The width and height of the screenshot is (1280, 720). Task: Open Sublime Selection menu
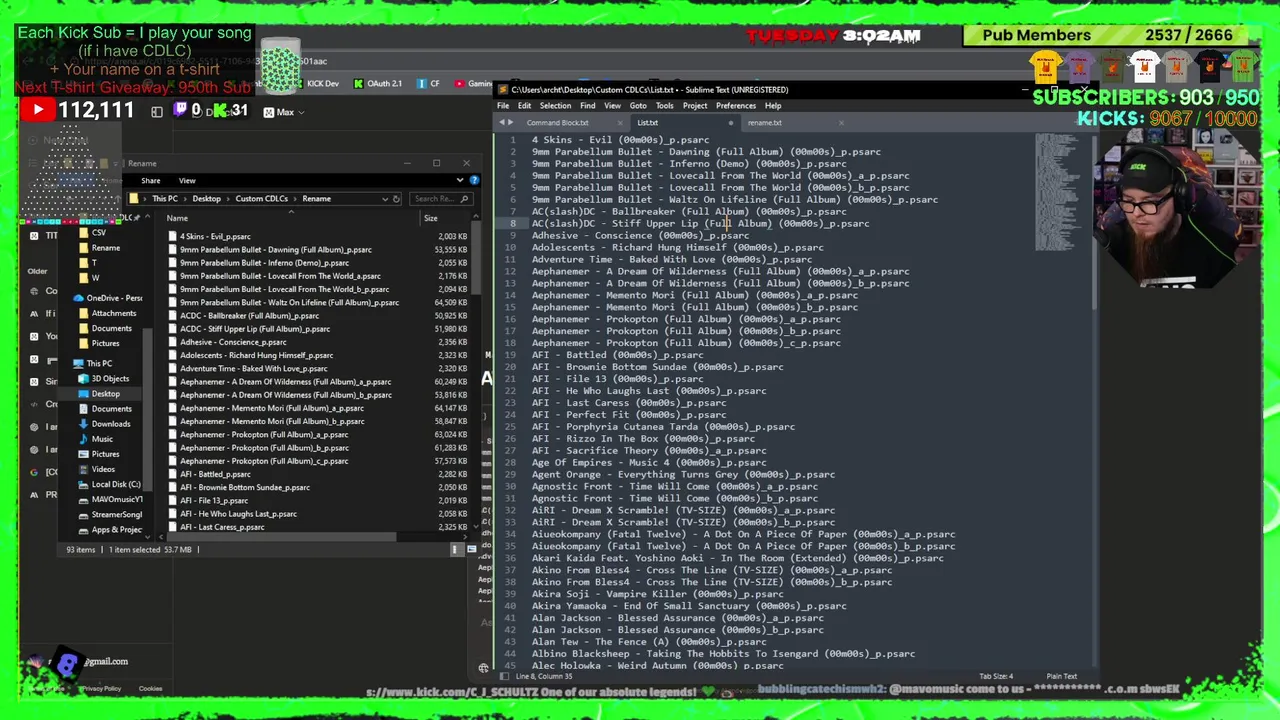tap(555, 106)
